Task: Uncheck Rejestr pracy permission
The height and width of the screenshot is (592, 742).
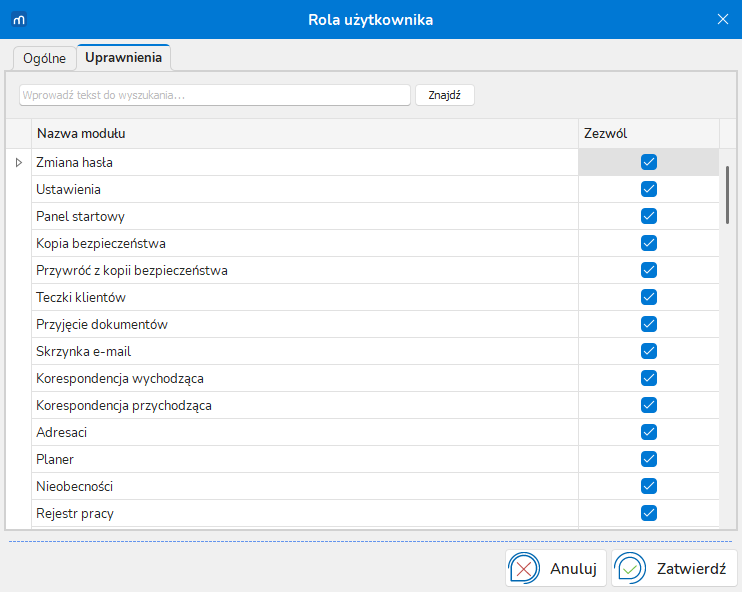Action: [x=649, y=513]
